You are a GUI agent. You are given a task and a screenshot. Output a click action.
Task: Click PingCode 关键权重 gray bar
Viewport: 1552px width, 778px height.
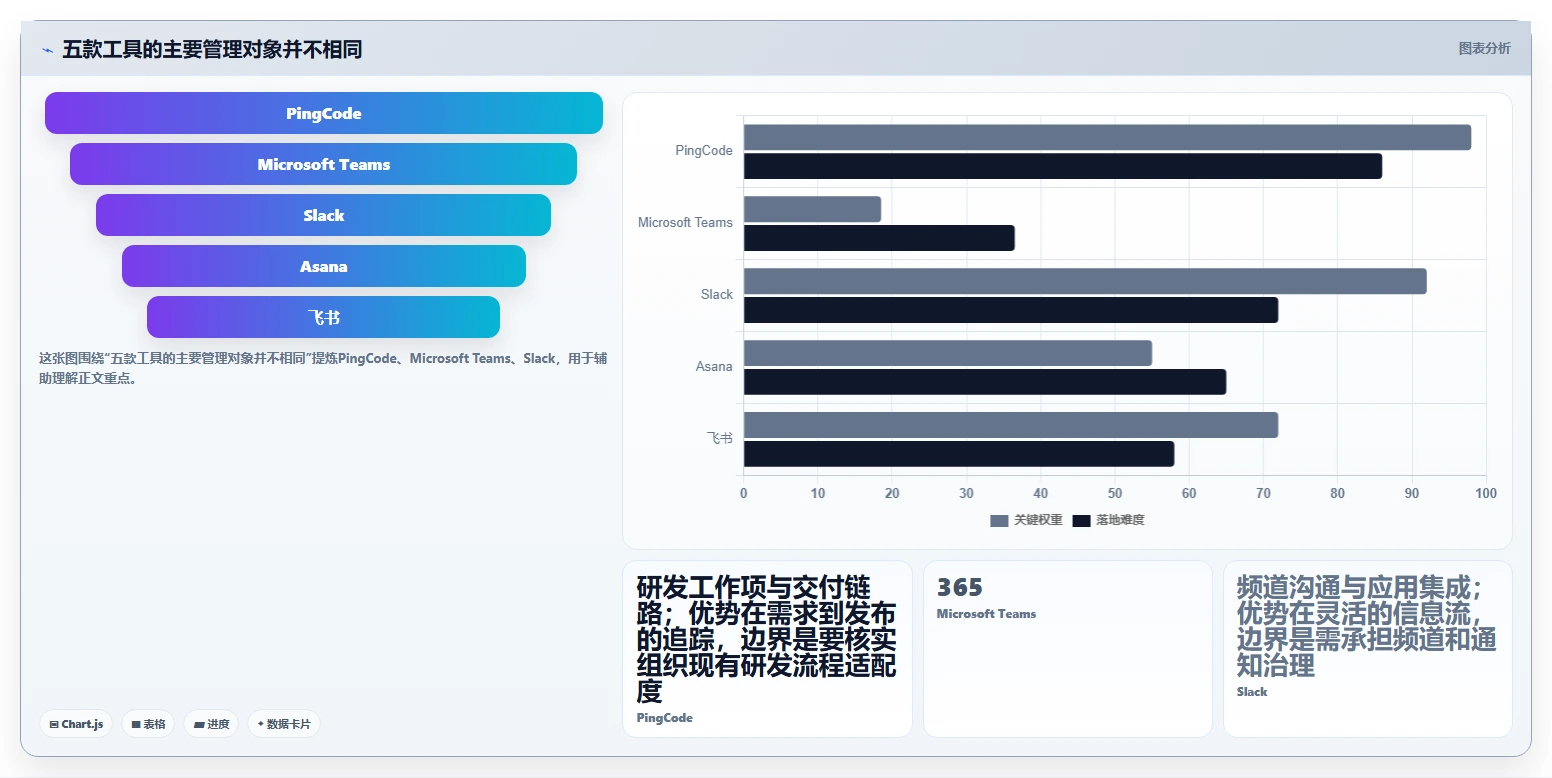pyautogui.click(x=1107, y=137)
